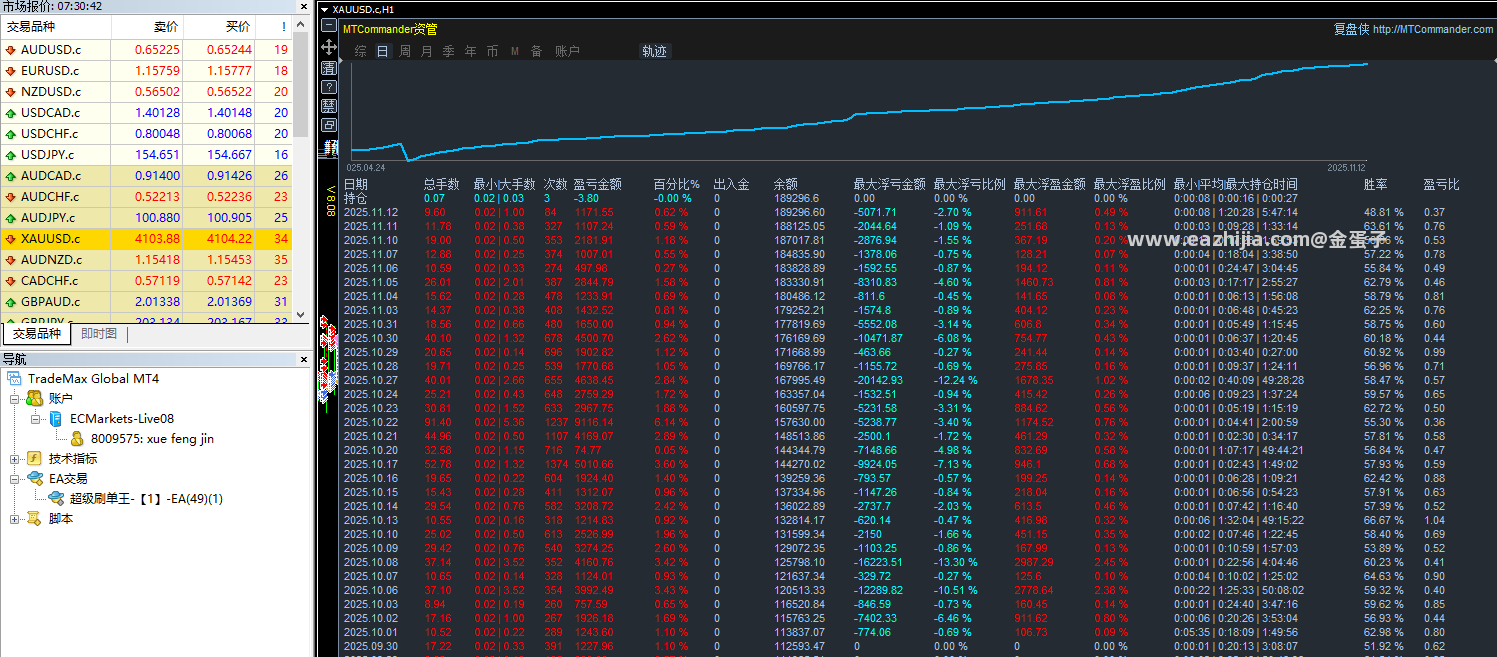Click the user icon beside 8009575 account
This screenshot has height=657, width=1497.
pos(77,439)
